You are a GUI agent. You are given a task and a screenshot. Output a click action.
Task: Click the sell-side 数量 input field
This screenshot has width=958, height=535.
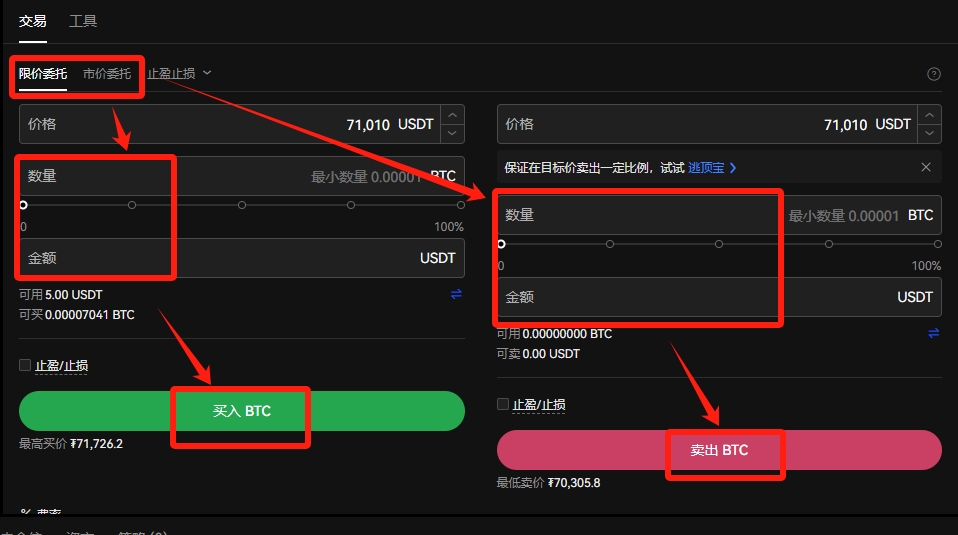(719, 215)
